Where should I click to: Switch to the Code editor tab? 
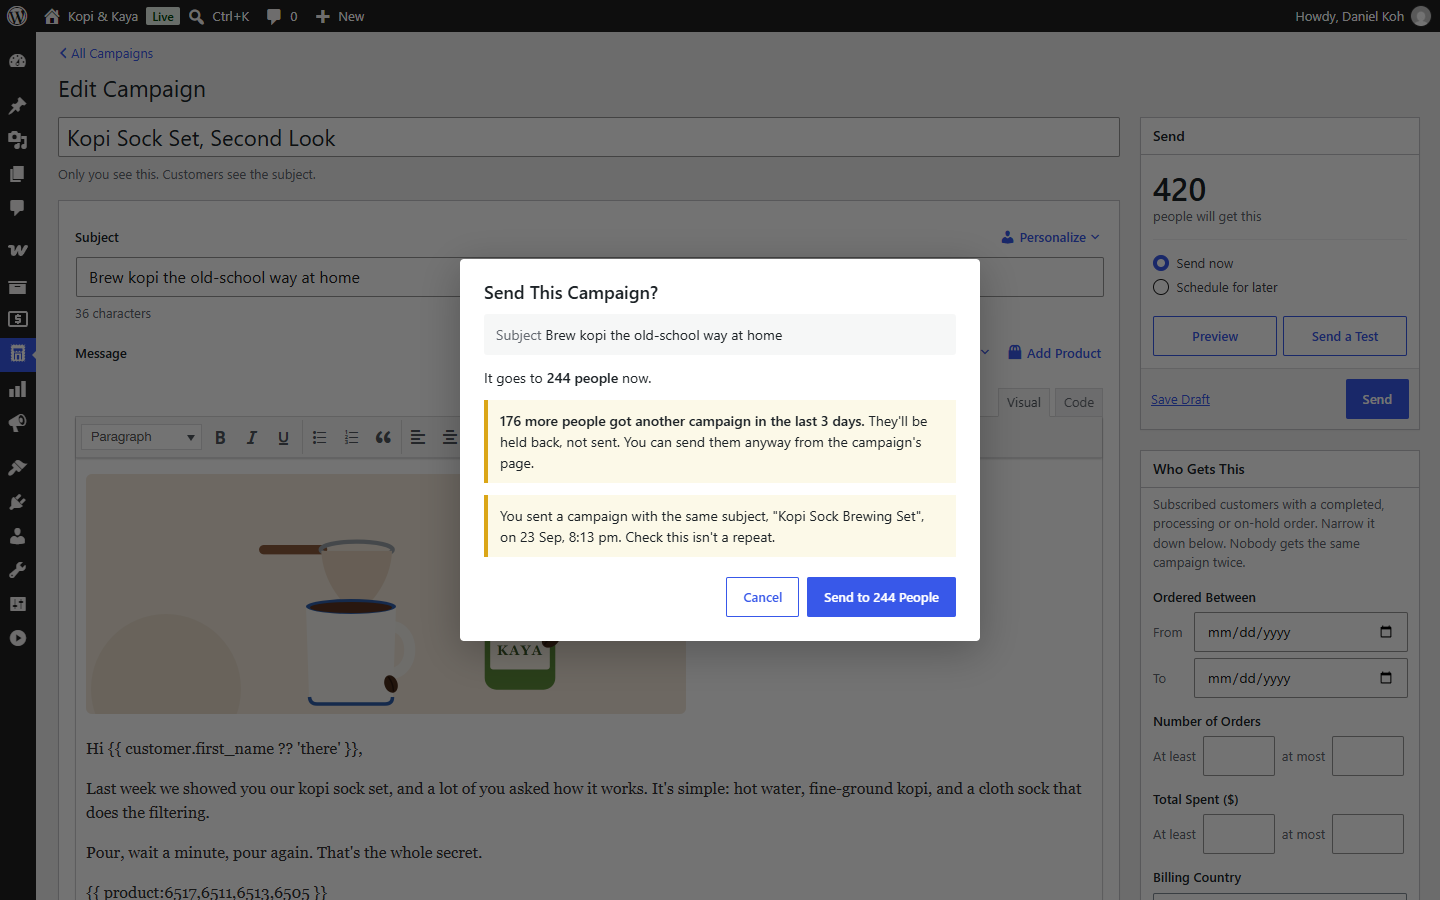pos(1078,402)
